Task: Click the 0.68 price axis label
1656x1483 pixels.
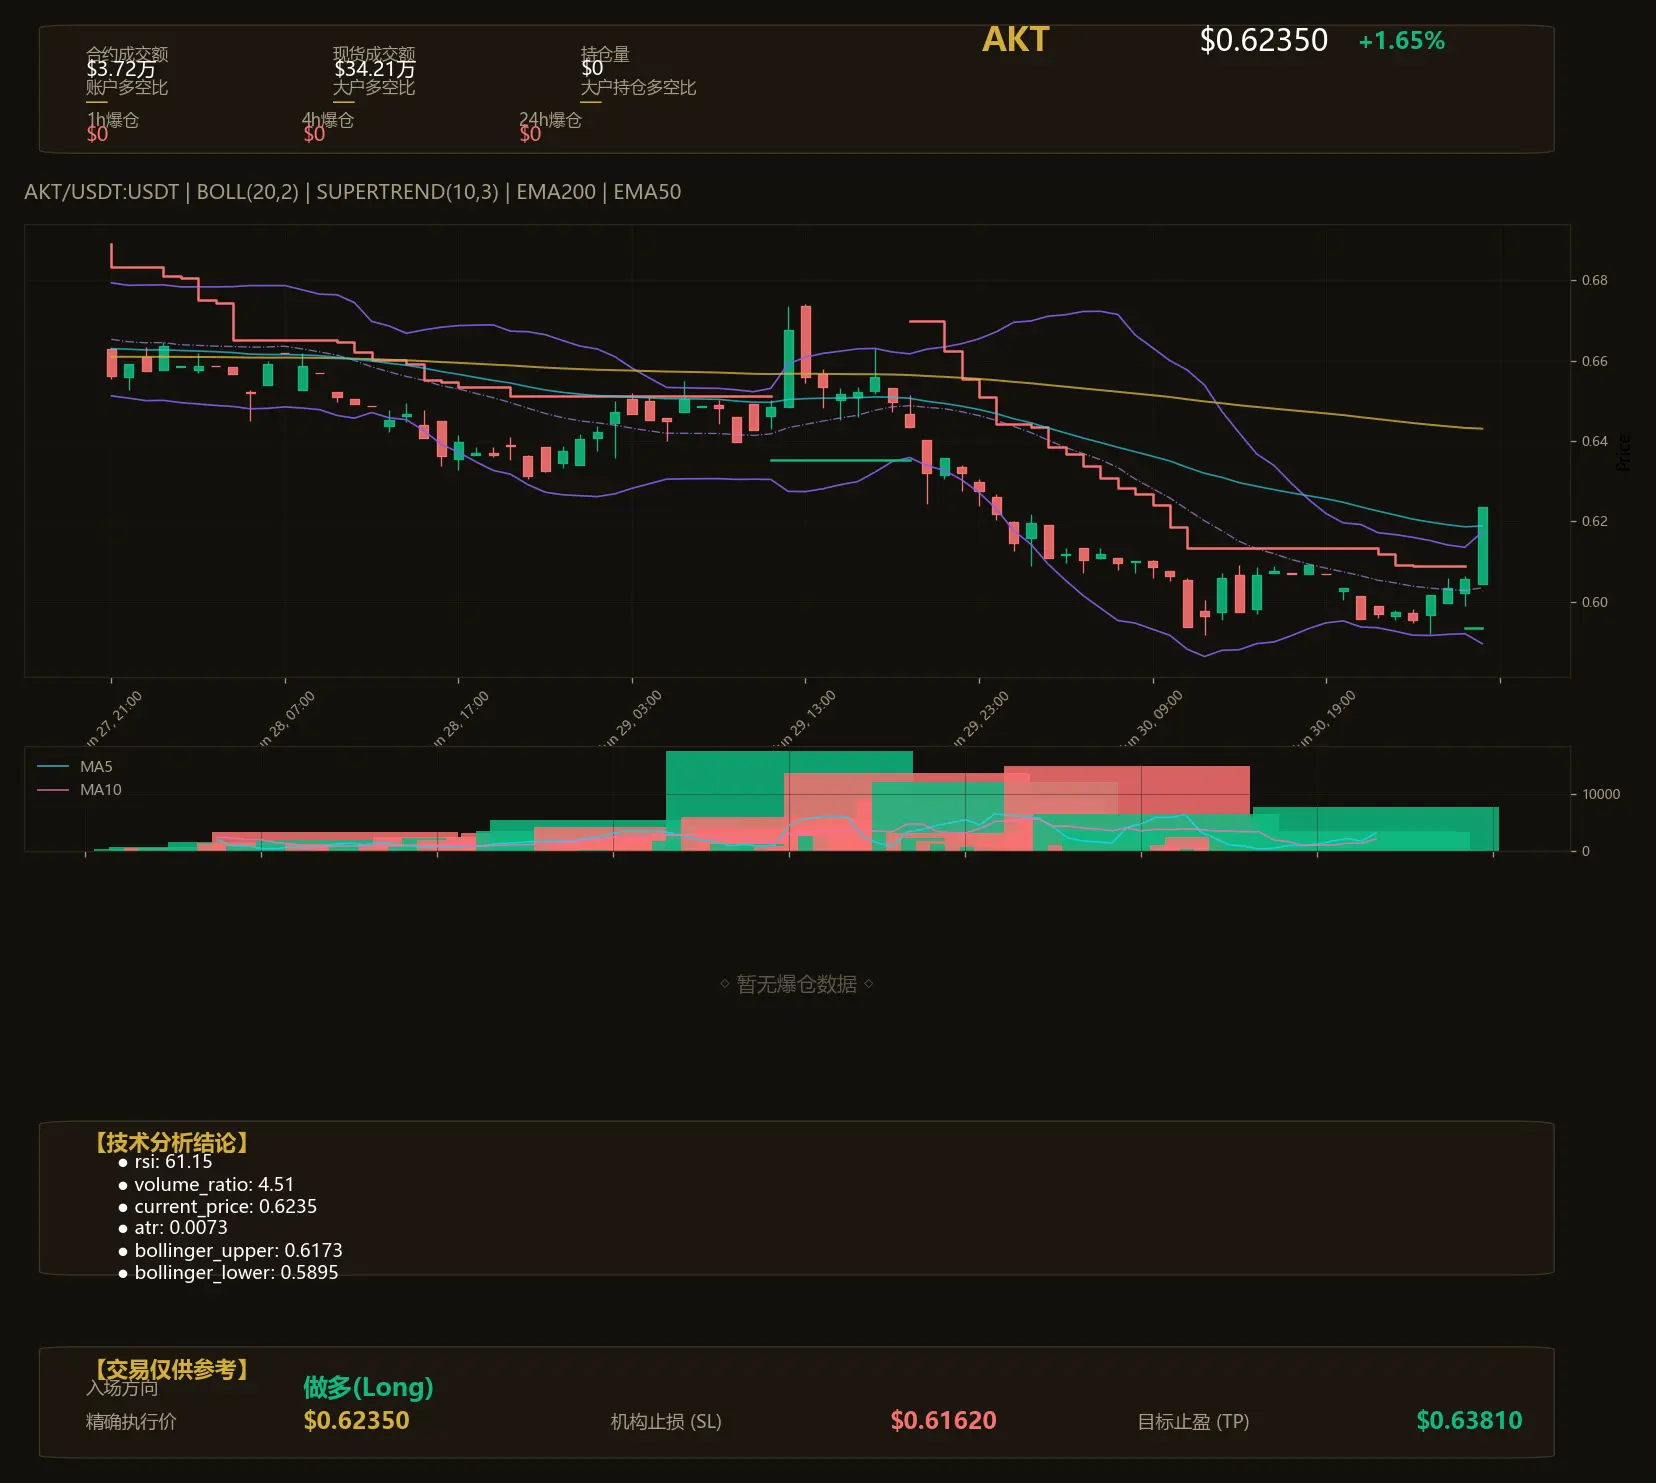Action: [x=1594, y=280]
